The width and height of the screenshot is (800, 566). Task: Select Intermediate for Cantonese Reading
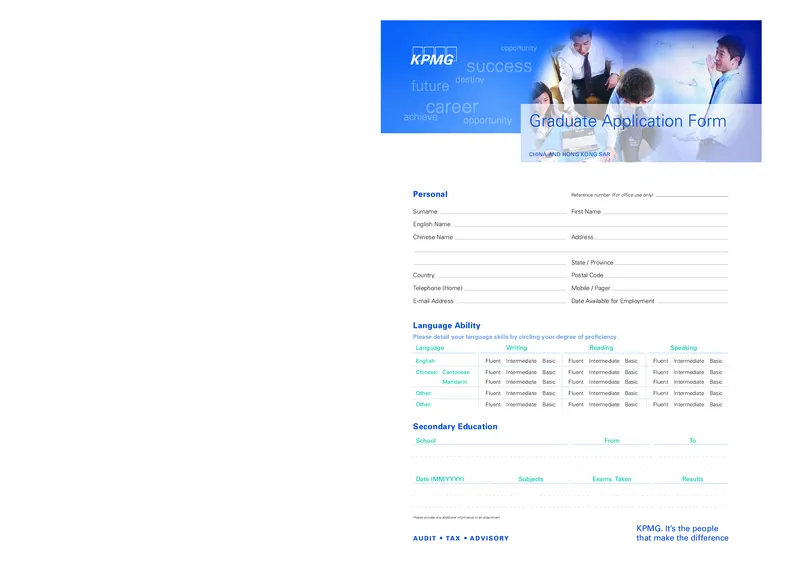pos(603,372)
